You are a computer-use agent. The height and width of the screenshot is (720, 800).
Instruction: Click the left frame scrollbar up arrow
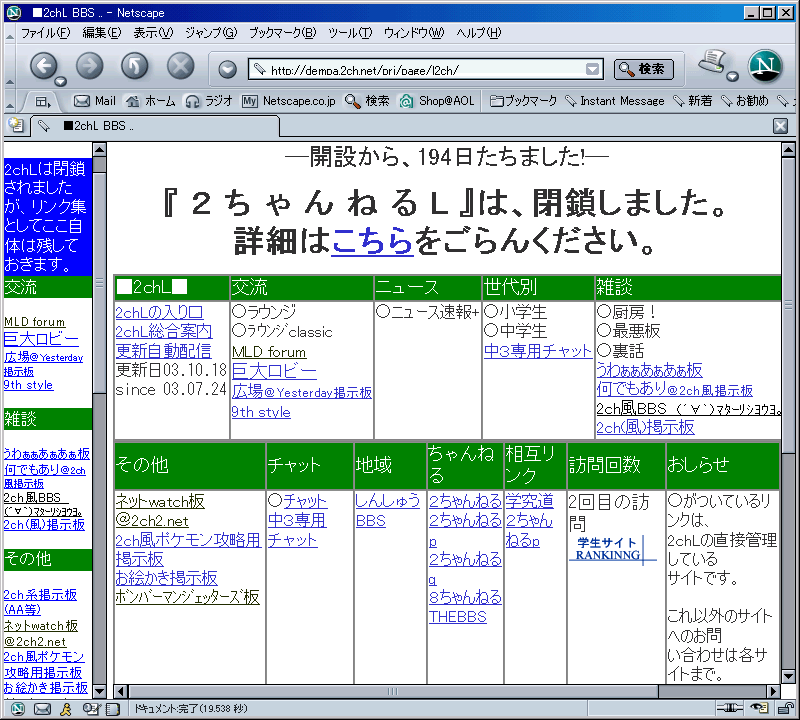pos(99,150)
